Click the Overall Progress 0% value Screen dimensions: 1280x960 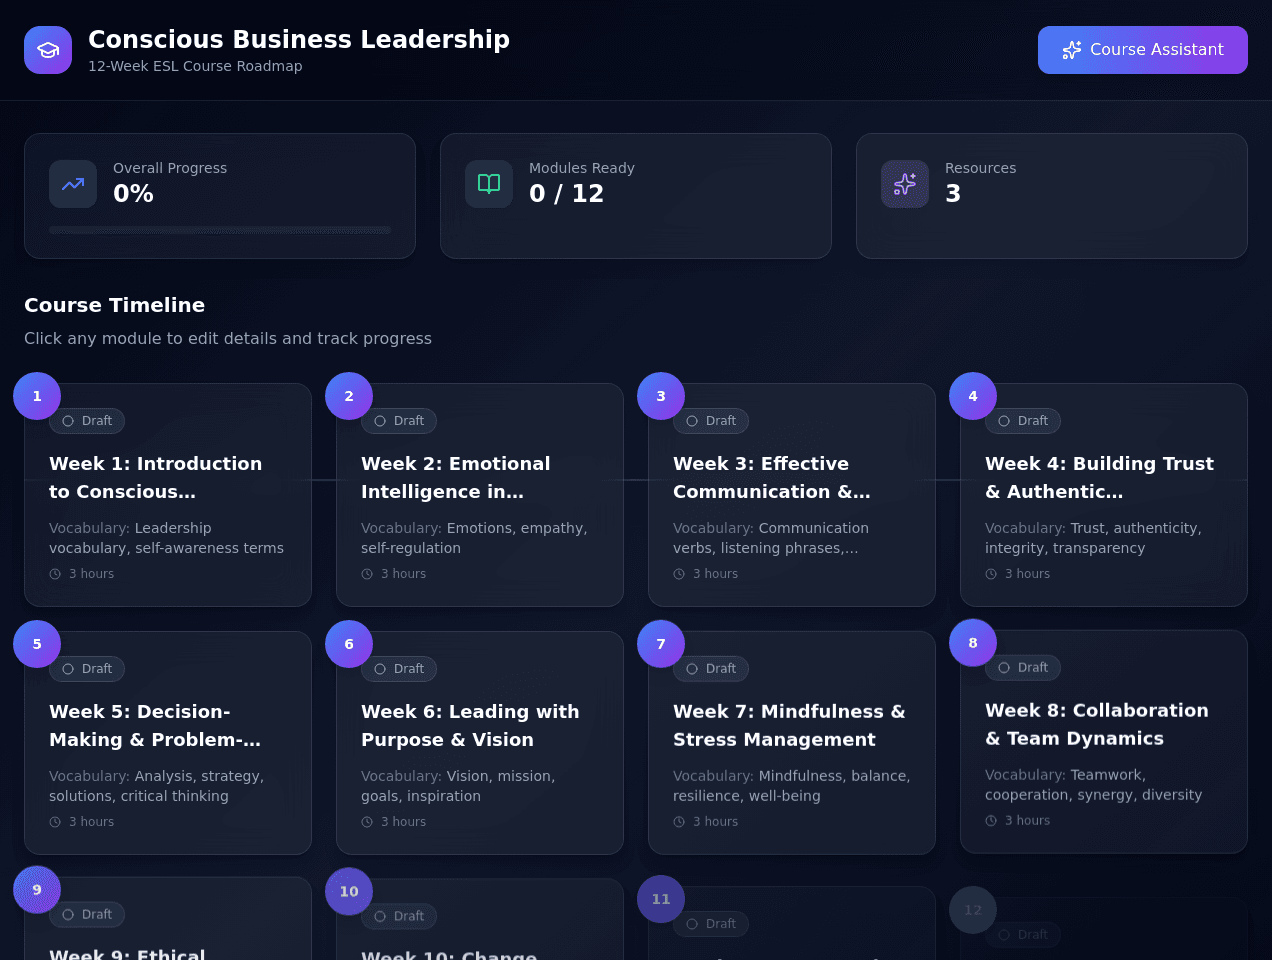click(133, 194)
